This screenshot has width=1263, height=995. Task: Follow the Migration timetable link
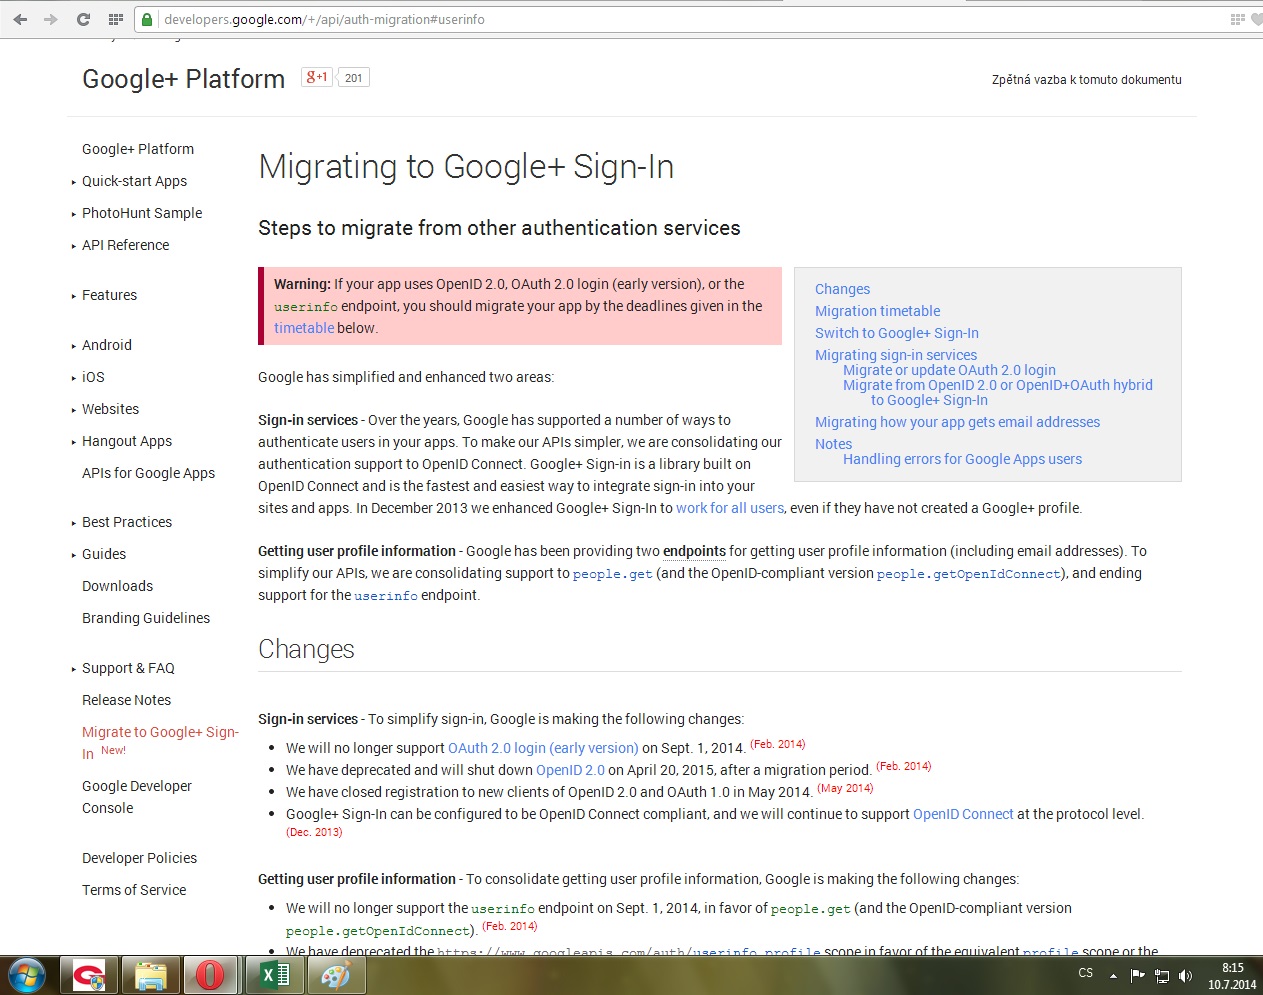[877, 311]
